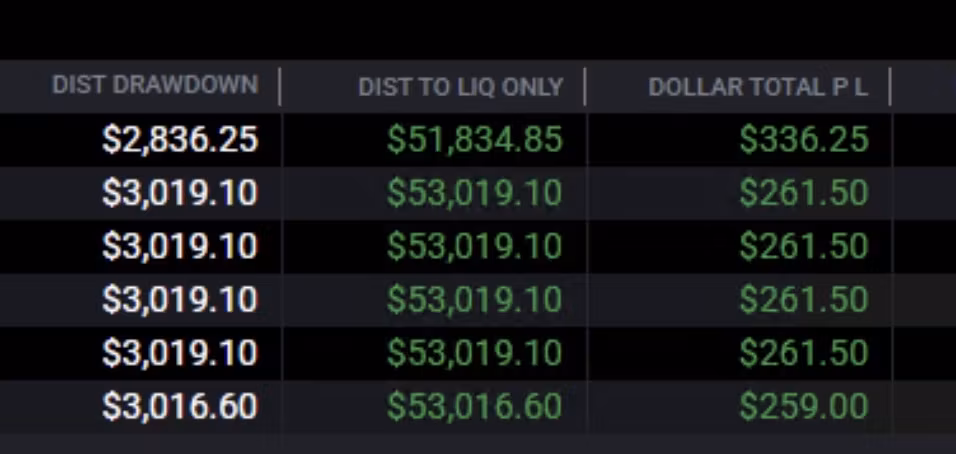956x454 pixels.
Task: Click third row's $261.50 P L cell
Action: point(803,246)
